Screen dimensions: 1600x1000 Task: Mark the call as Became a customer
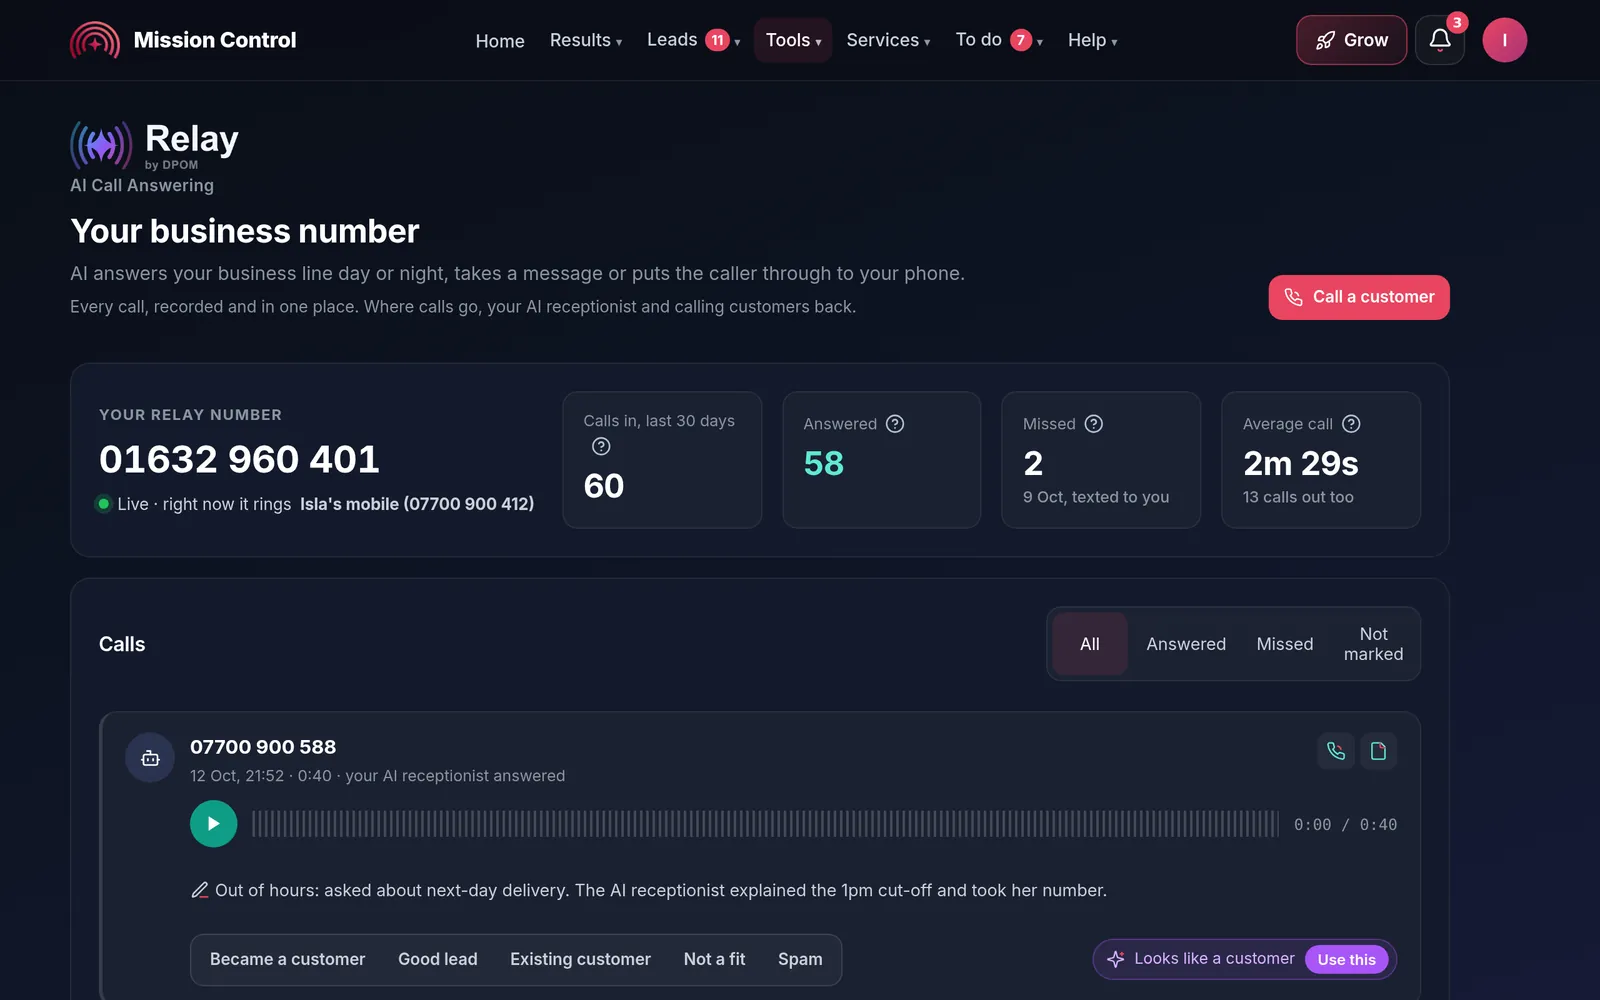pyautogui.click(x=287, y=959)
